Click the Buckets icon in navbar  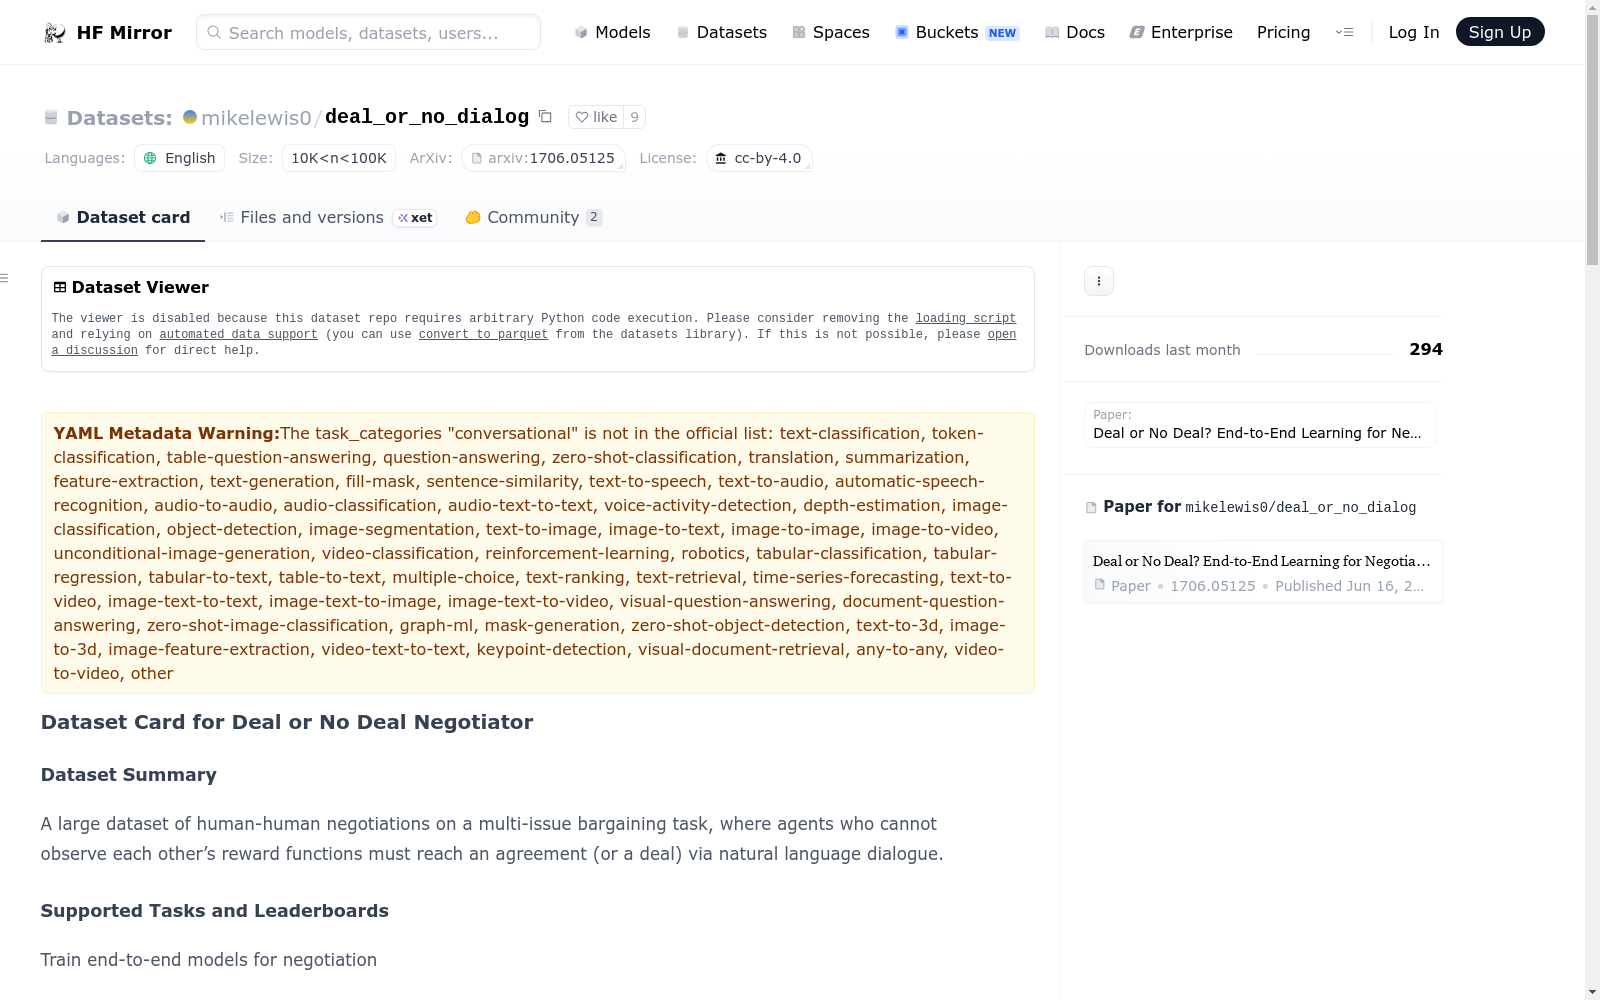pos(902,32)
